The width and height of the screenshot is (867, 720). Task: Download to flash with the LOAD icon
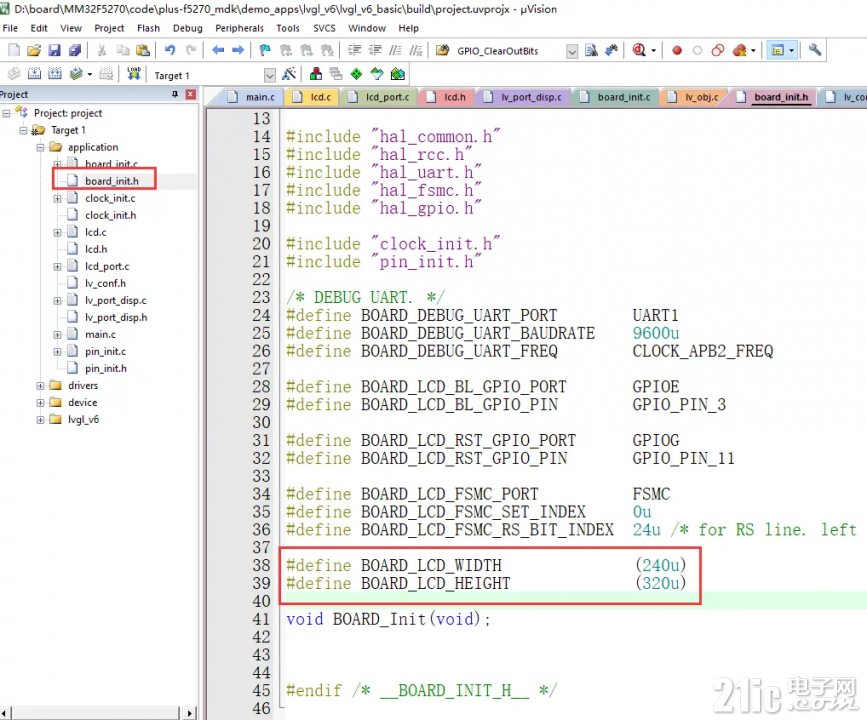134,74
